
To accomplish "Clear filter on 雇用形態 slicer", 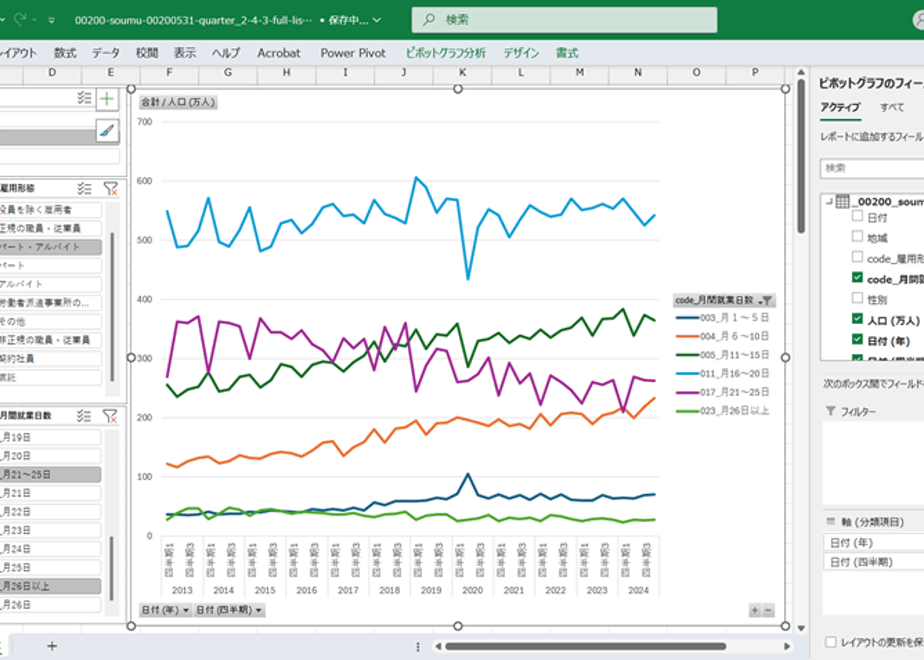I will tap(110, 189).
